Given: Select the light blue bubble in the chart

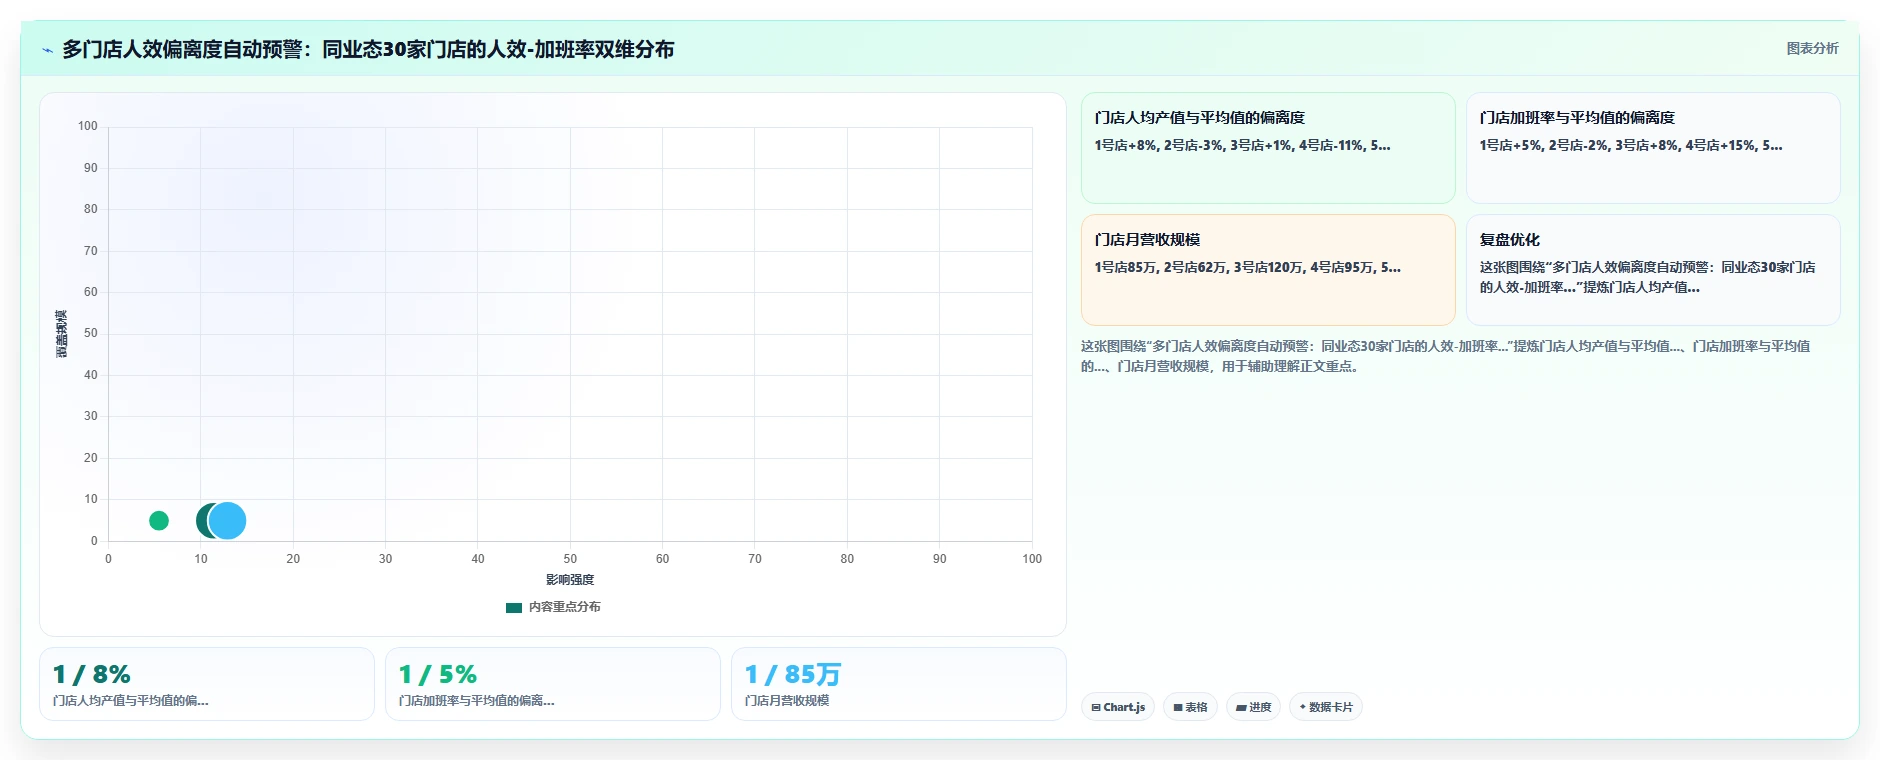Looking at the screenshot, I should (x=227, y=520).
